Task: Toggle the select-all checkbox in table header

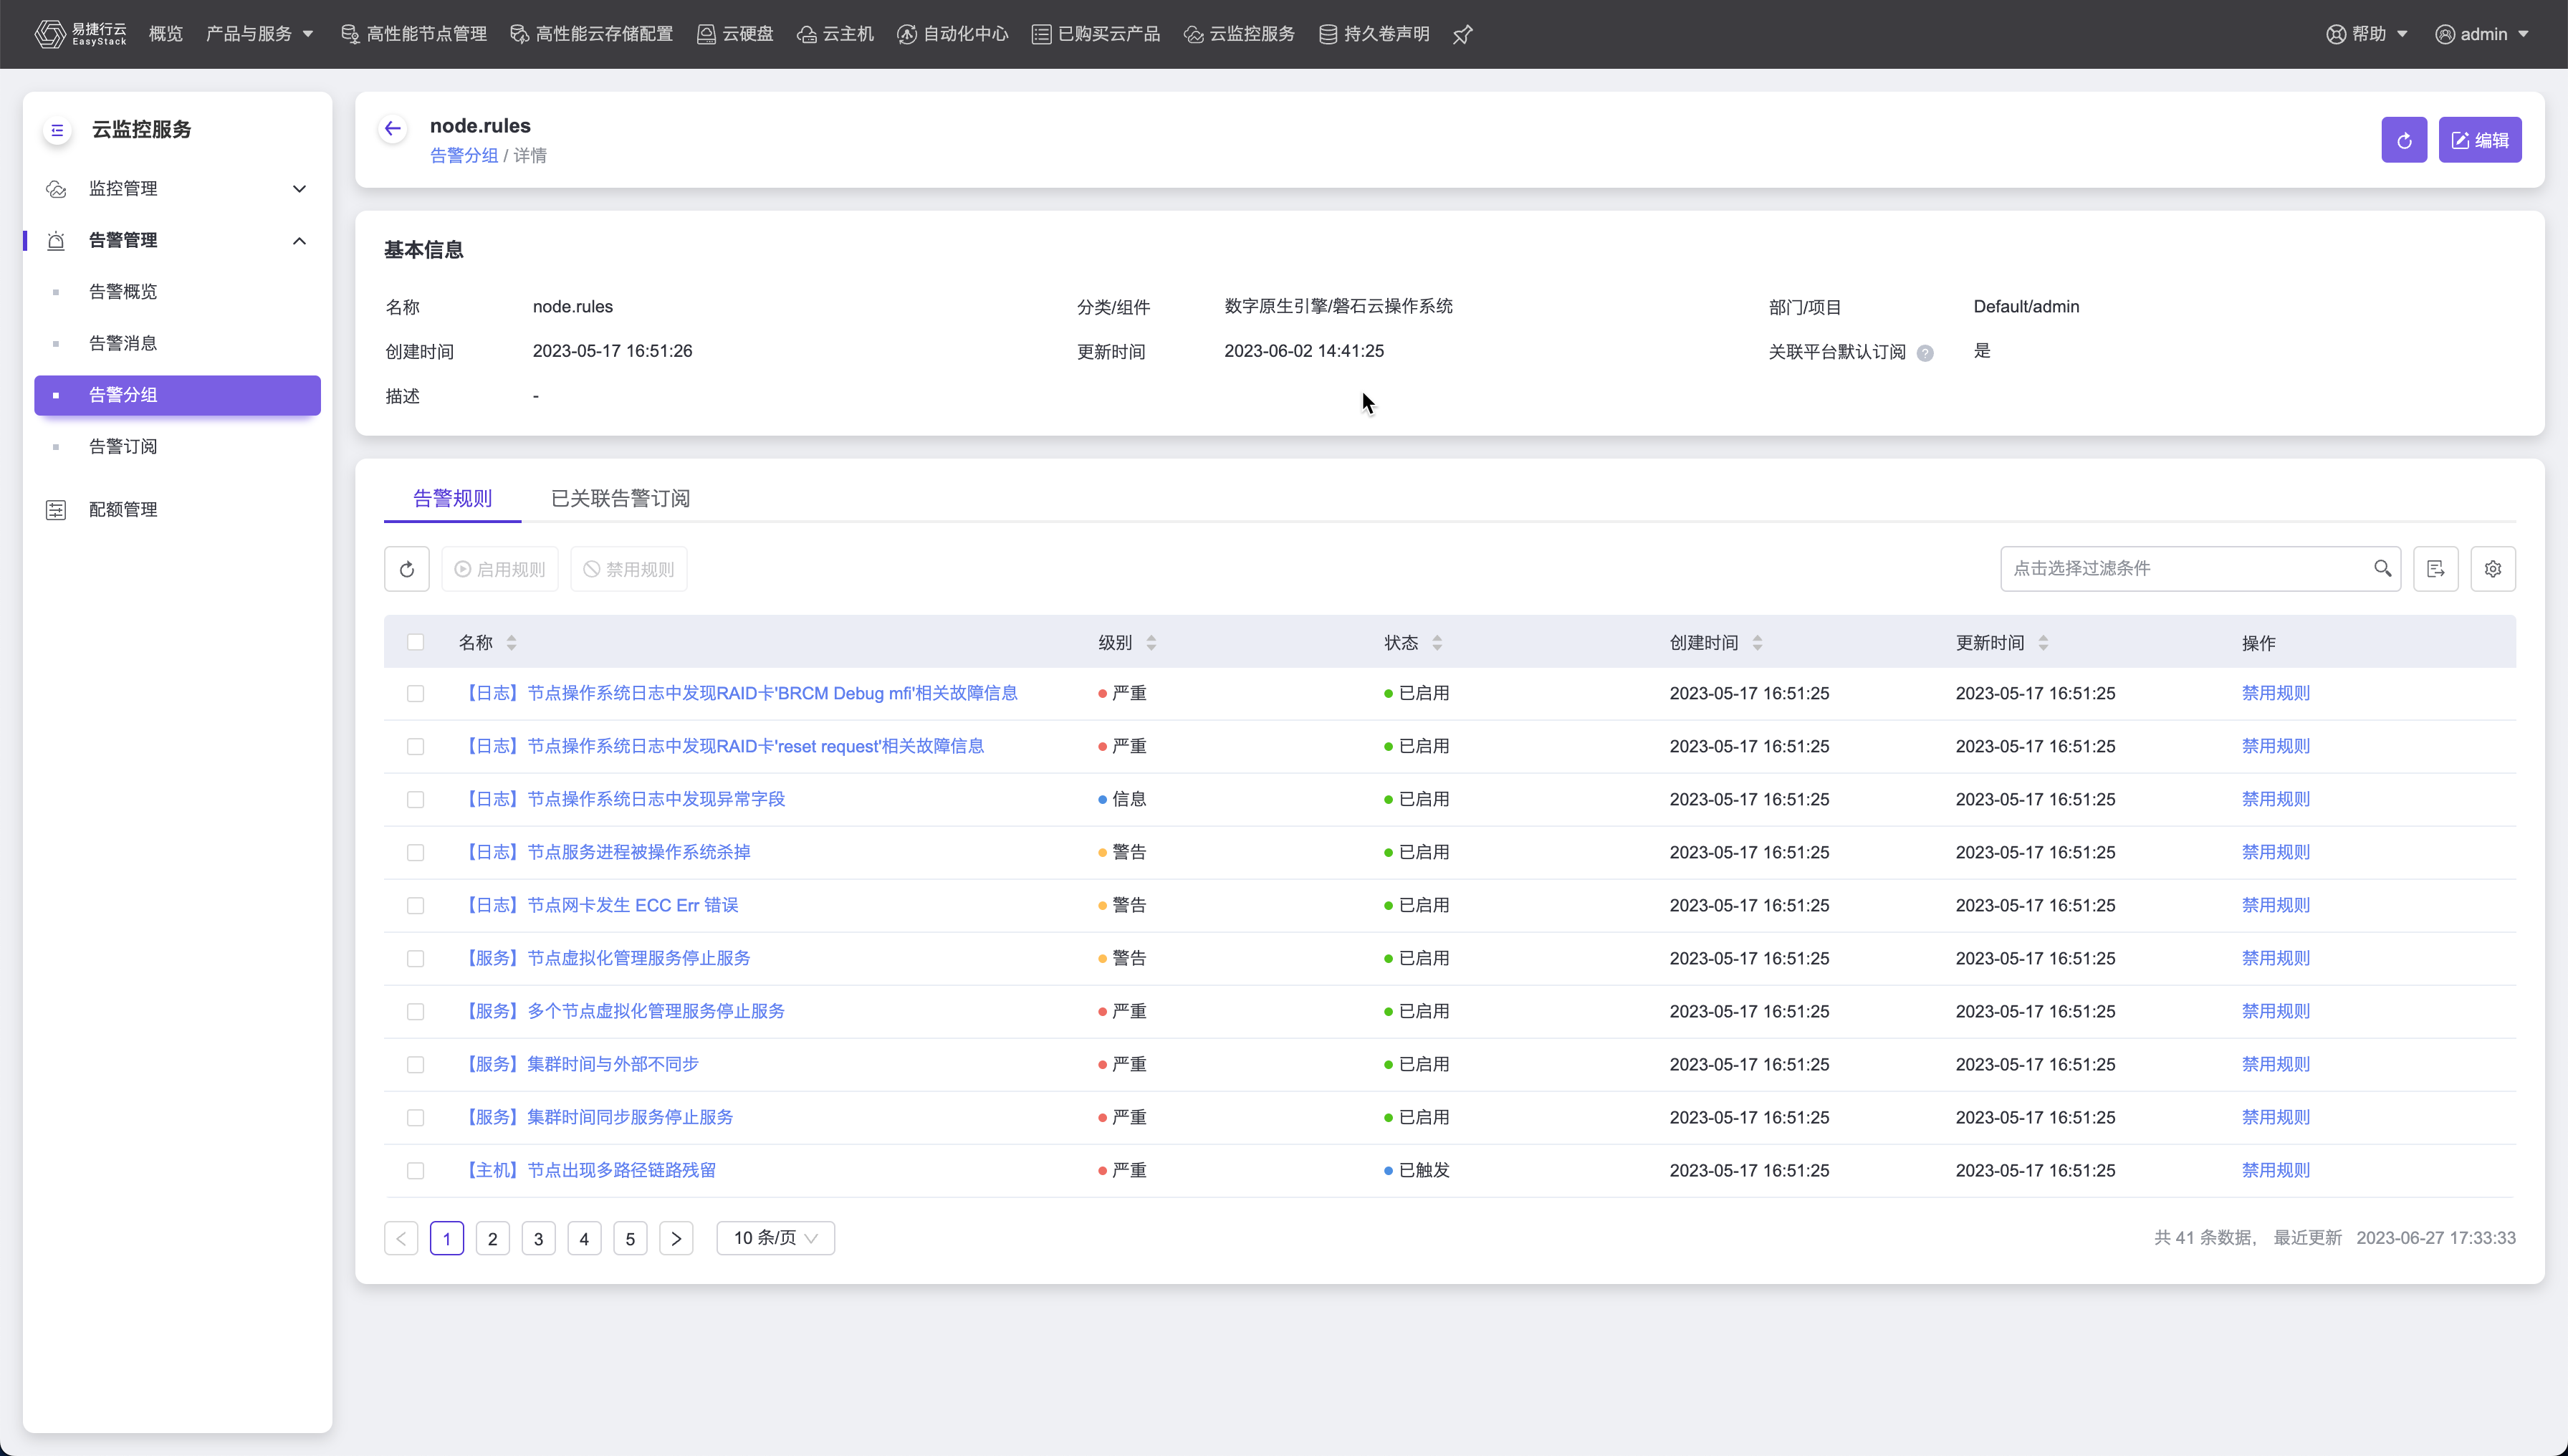Action: [x=415, y=642]
